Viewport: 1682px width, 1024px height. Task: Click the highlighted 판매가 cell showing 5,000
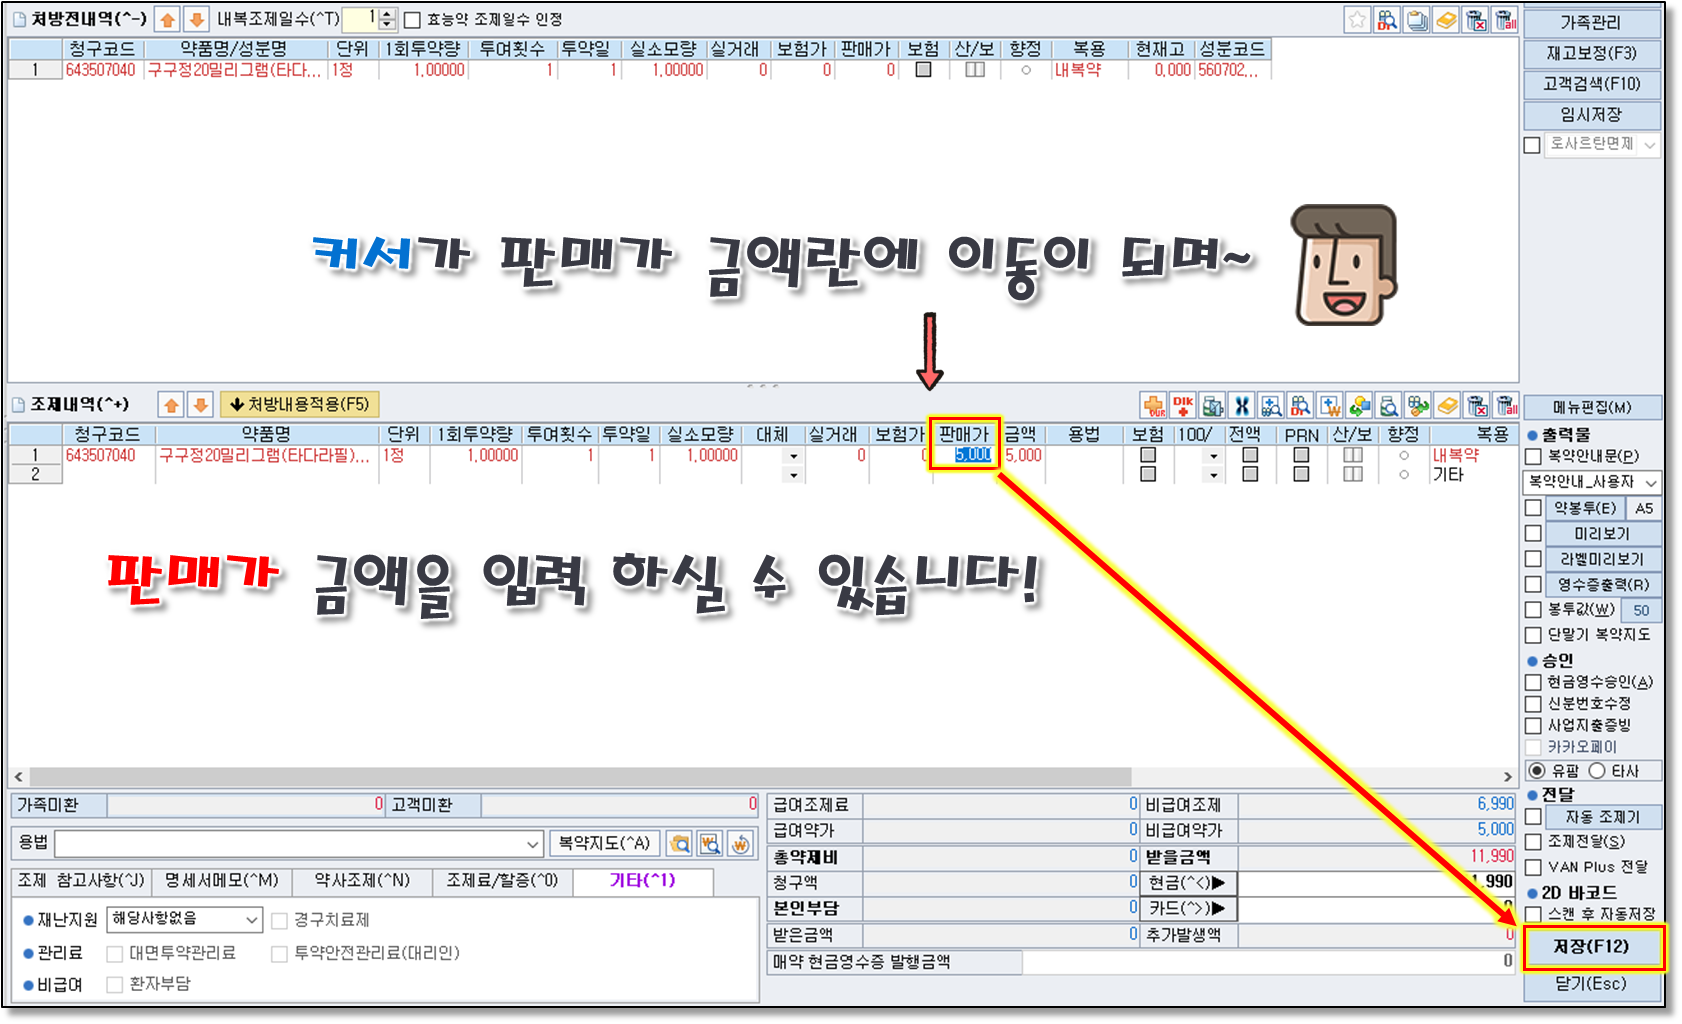click(x=971, y=456)
